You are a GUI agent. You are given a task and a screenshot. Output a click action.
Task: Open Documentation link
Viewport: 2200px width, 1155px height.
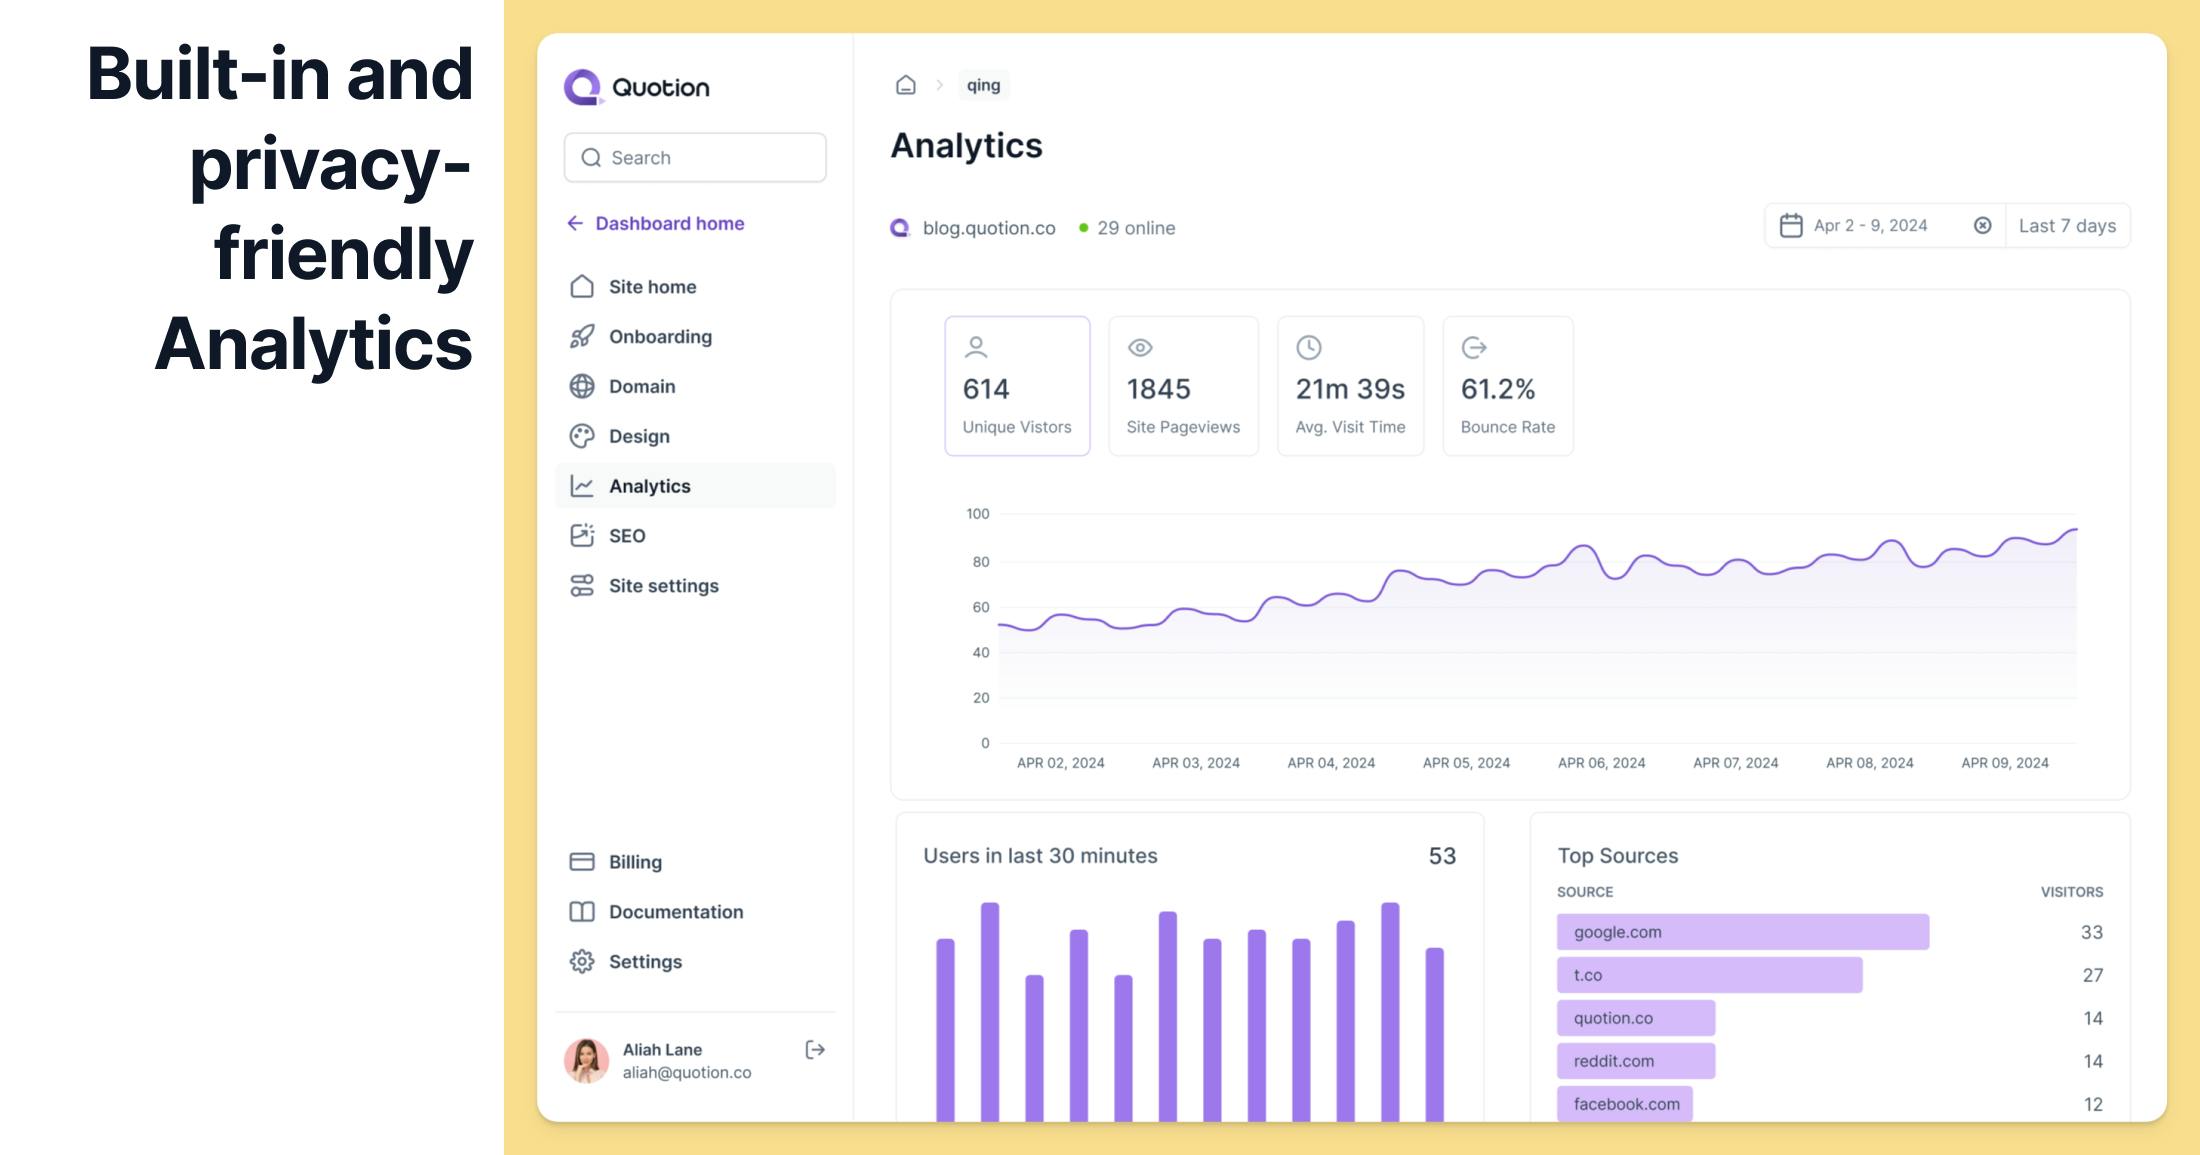pos(695,912)
